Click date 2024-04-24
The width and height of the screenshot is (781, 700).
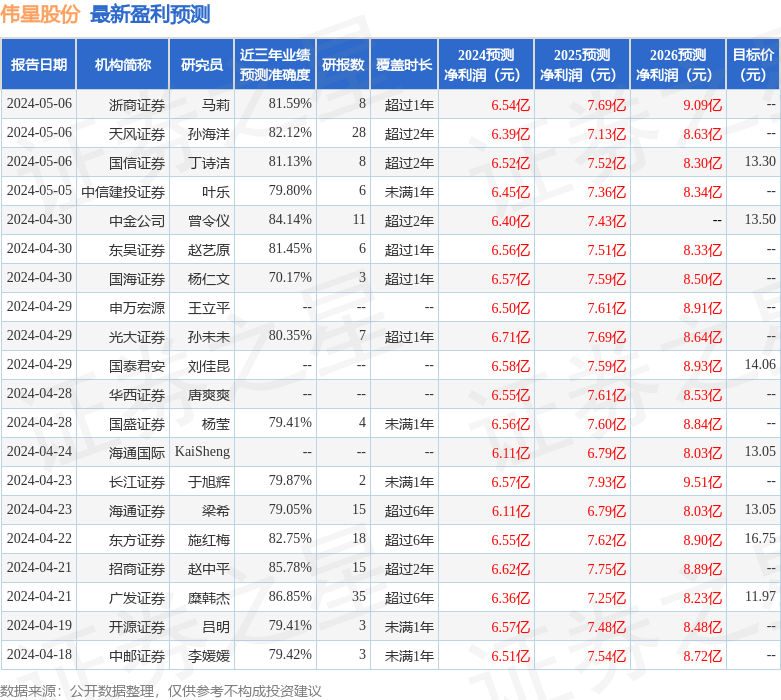coord(39,452)
